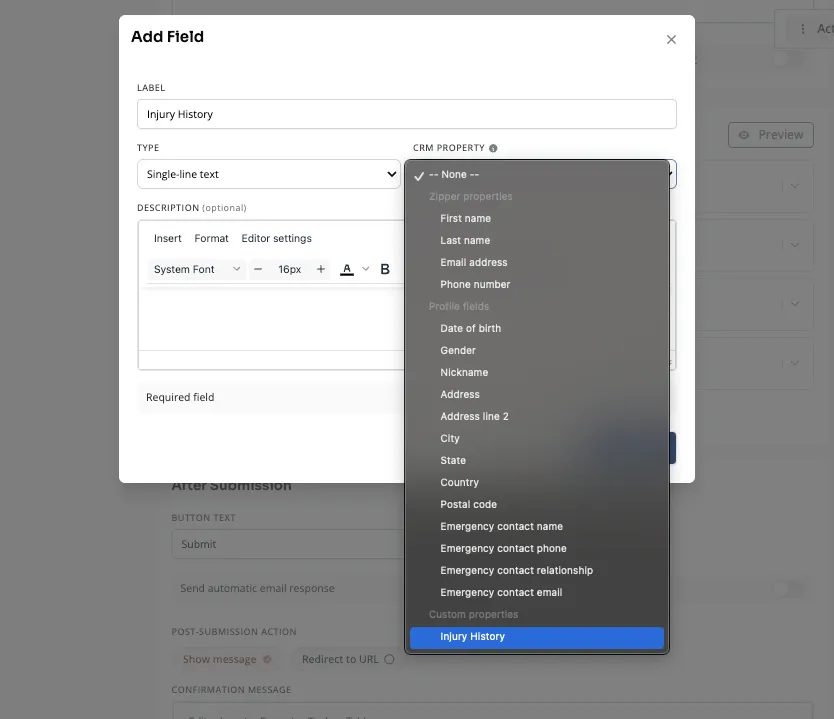Open the System Font dropdown
This screenshot has height=719, width=834.
tap(196, 269)
